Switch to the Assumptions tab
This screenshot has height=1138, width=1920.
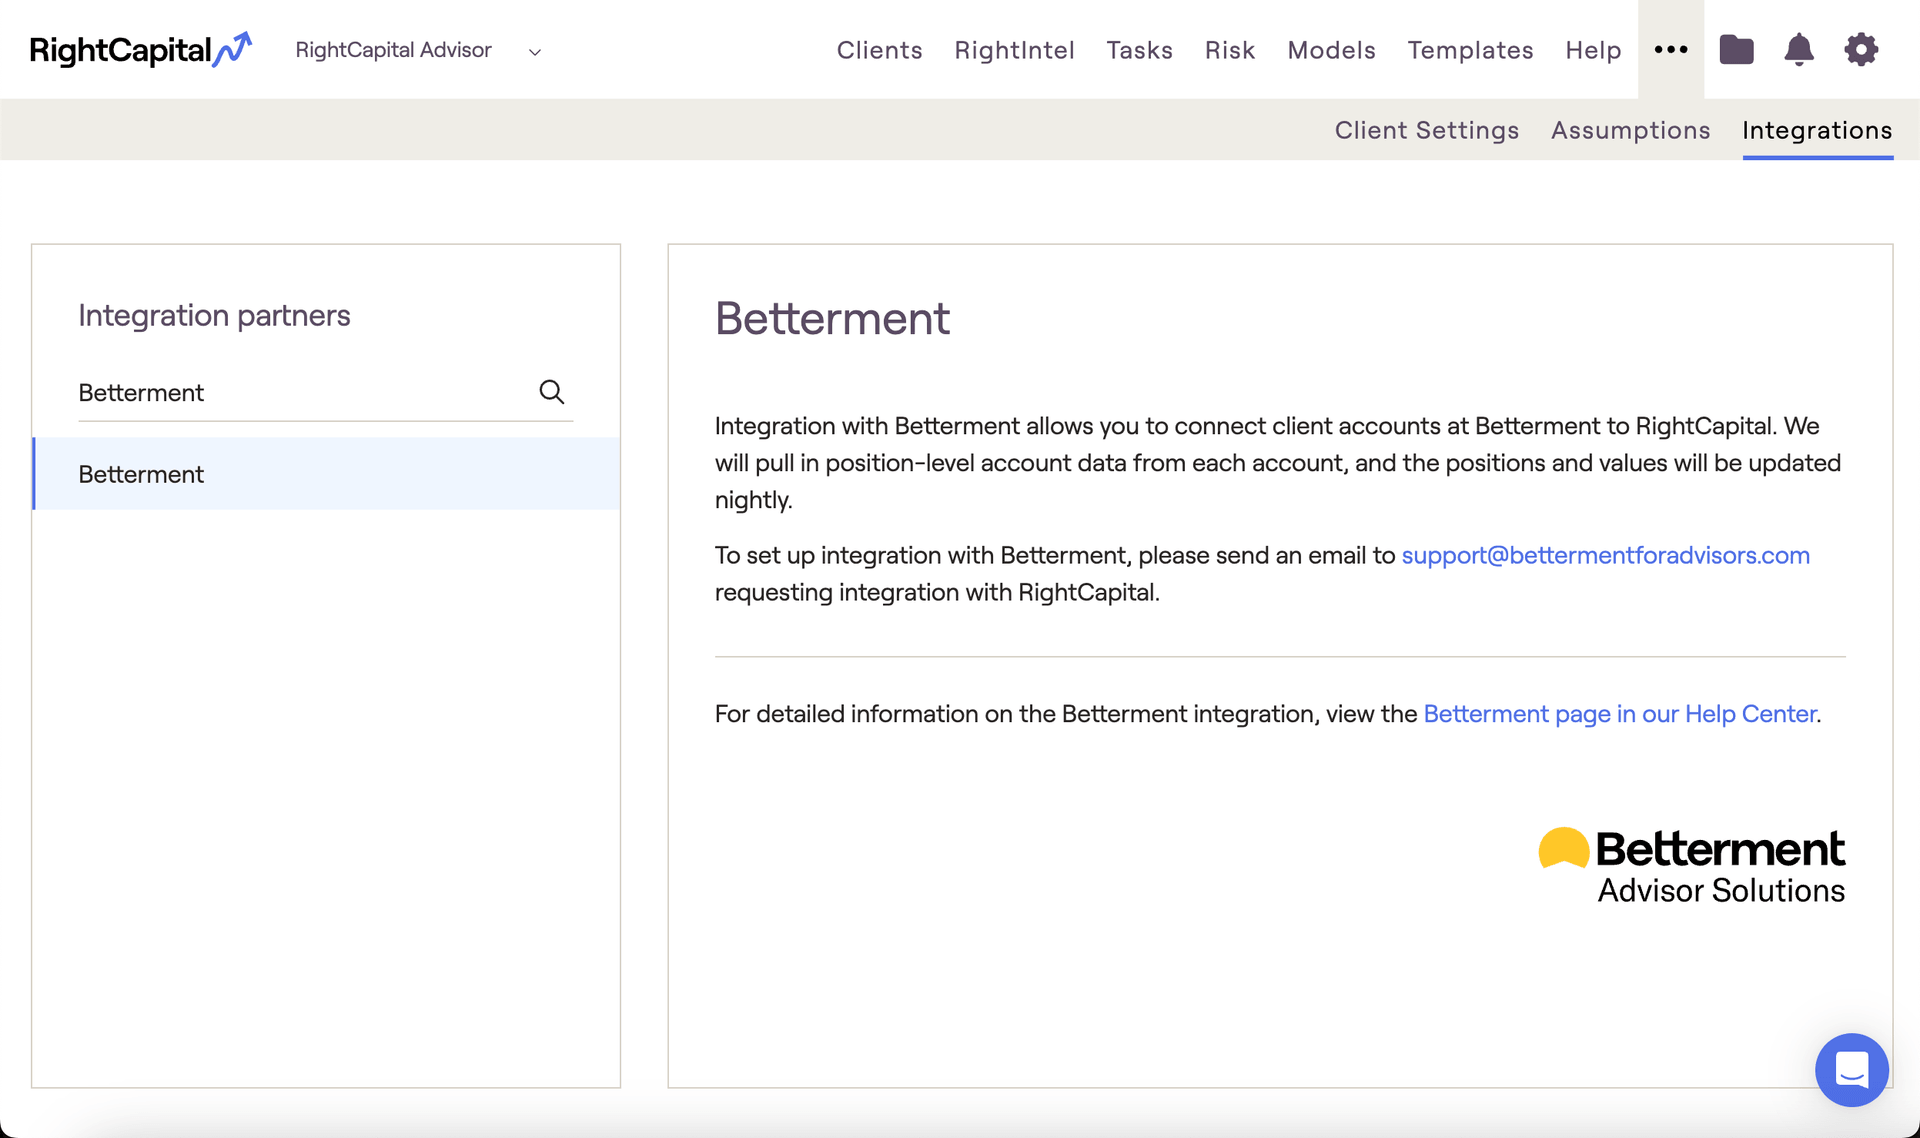[1630, 130]
